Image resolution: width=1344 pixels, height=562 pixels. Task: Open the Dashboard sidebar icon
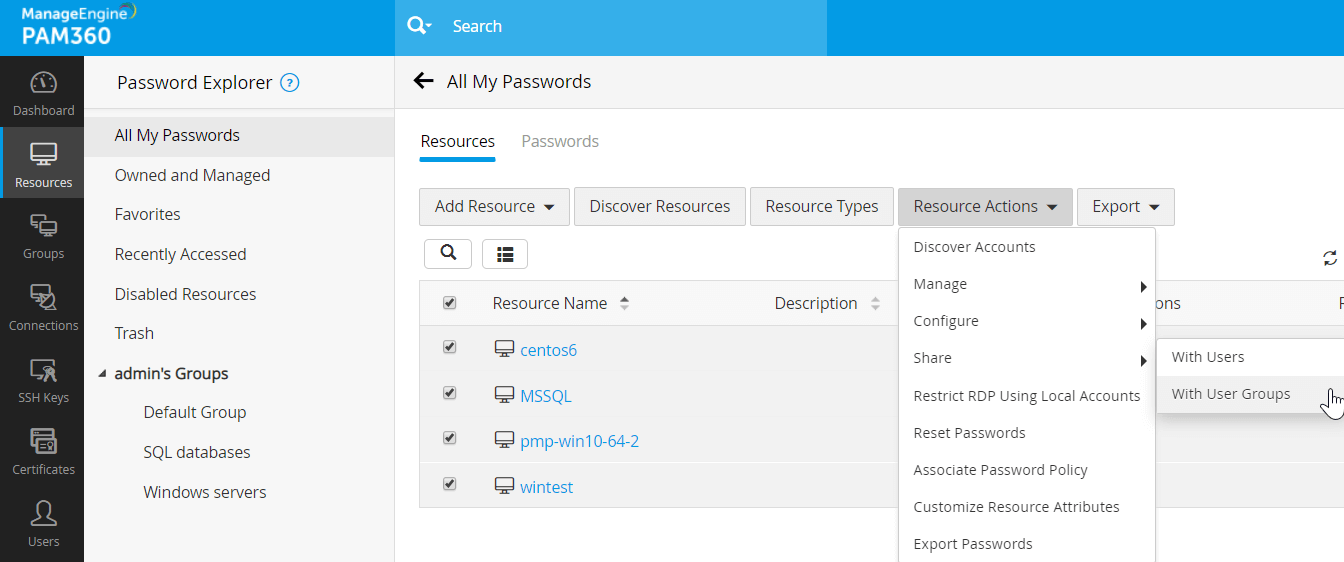click(x=43, y=94)
